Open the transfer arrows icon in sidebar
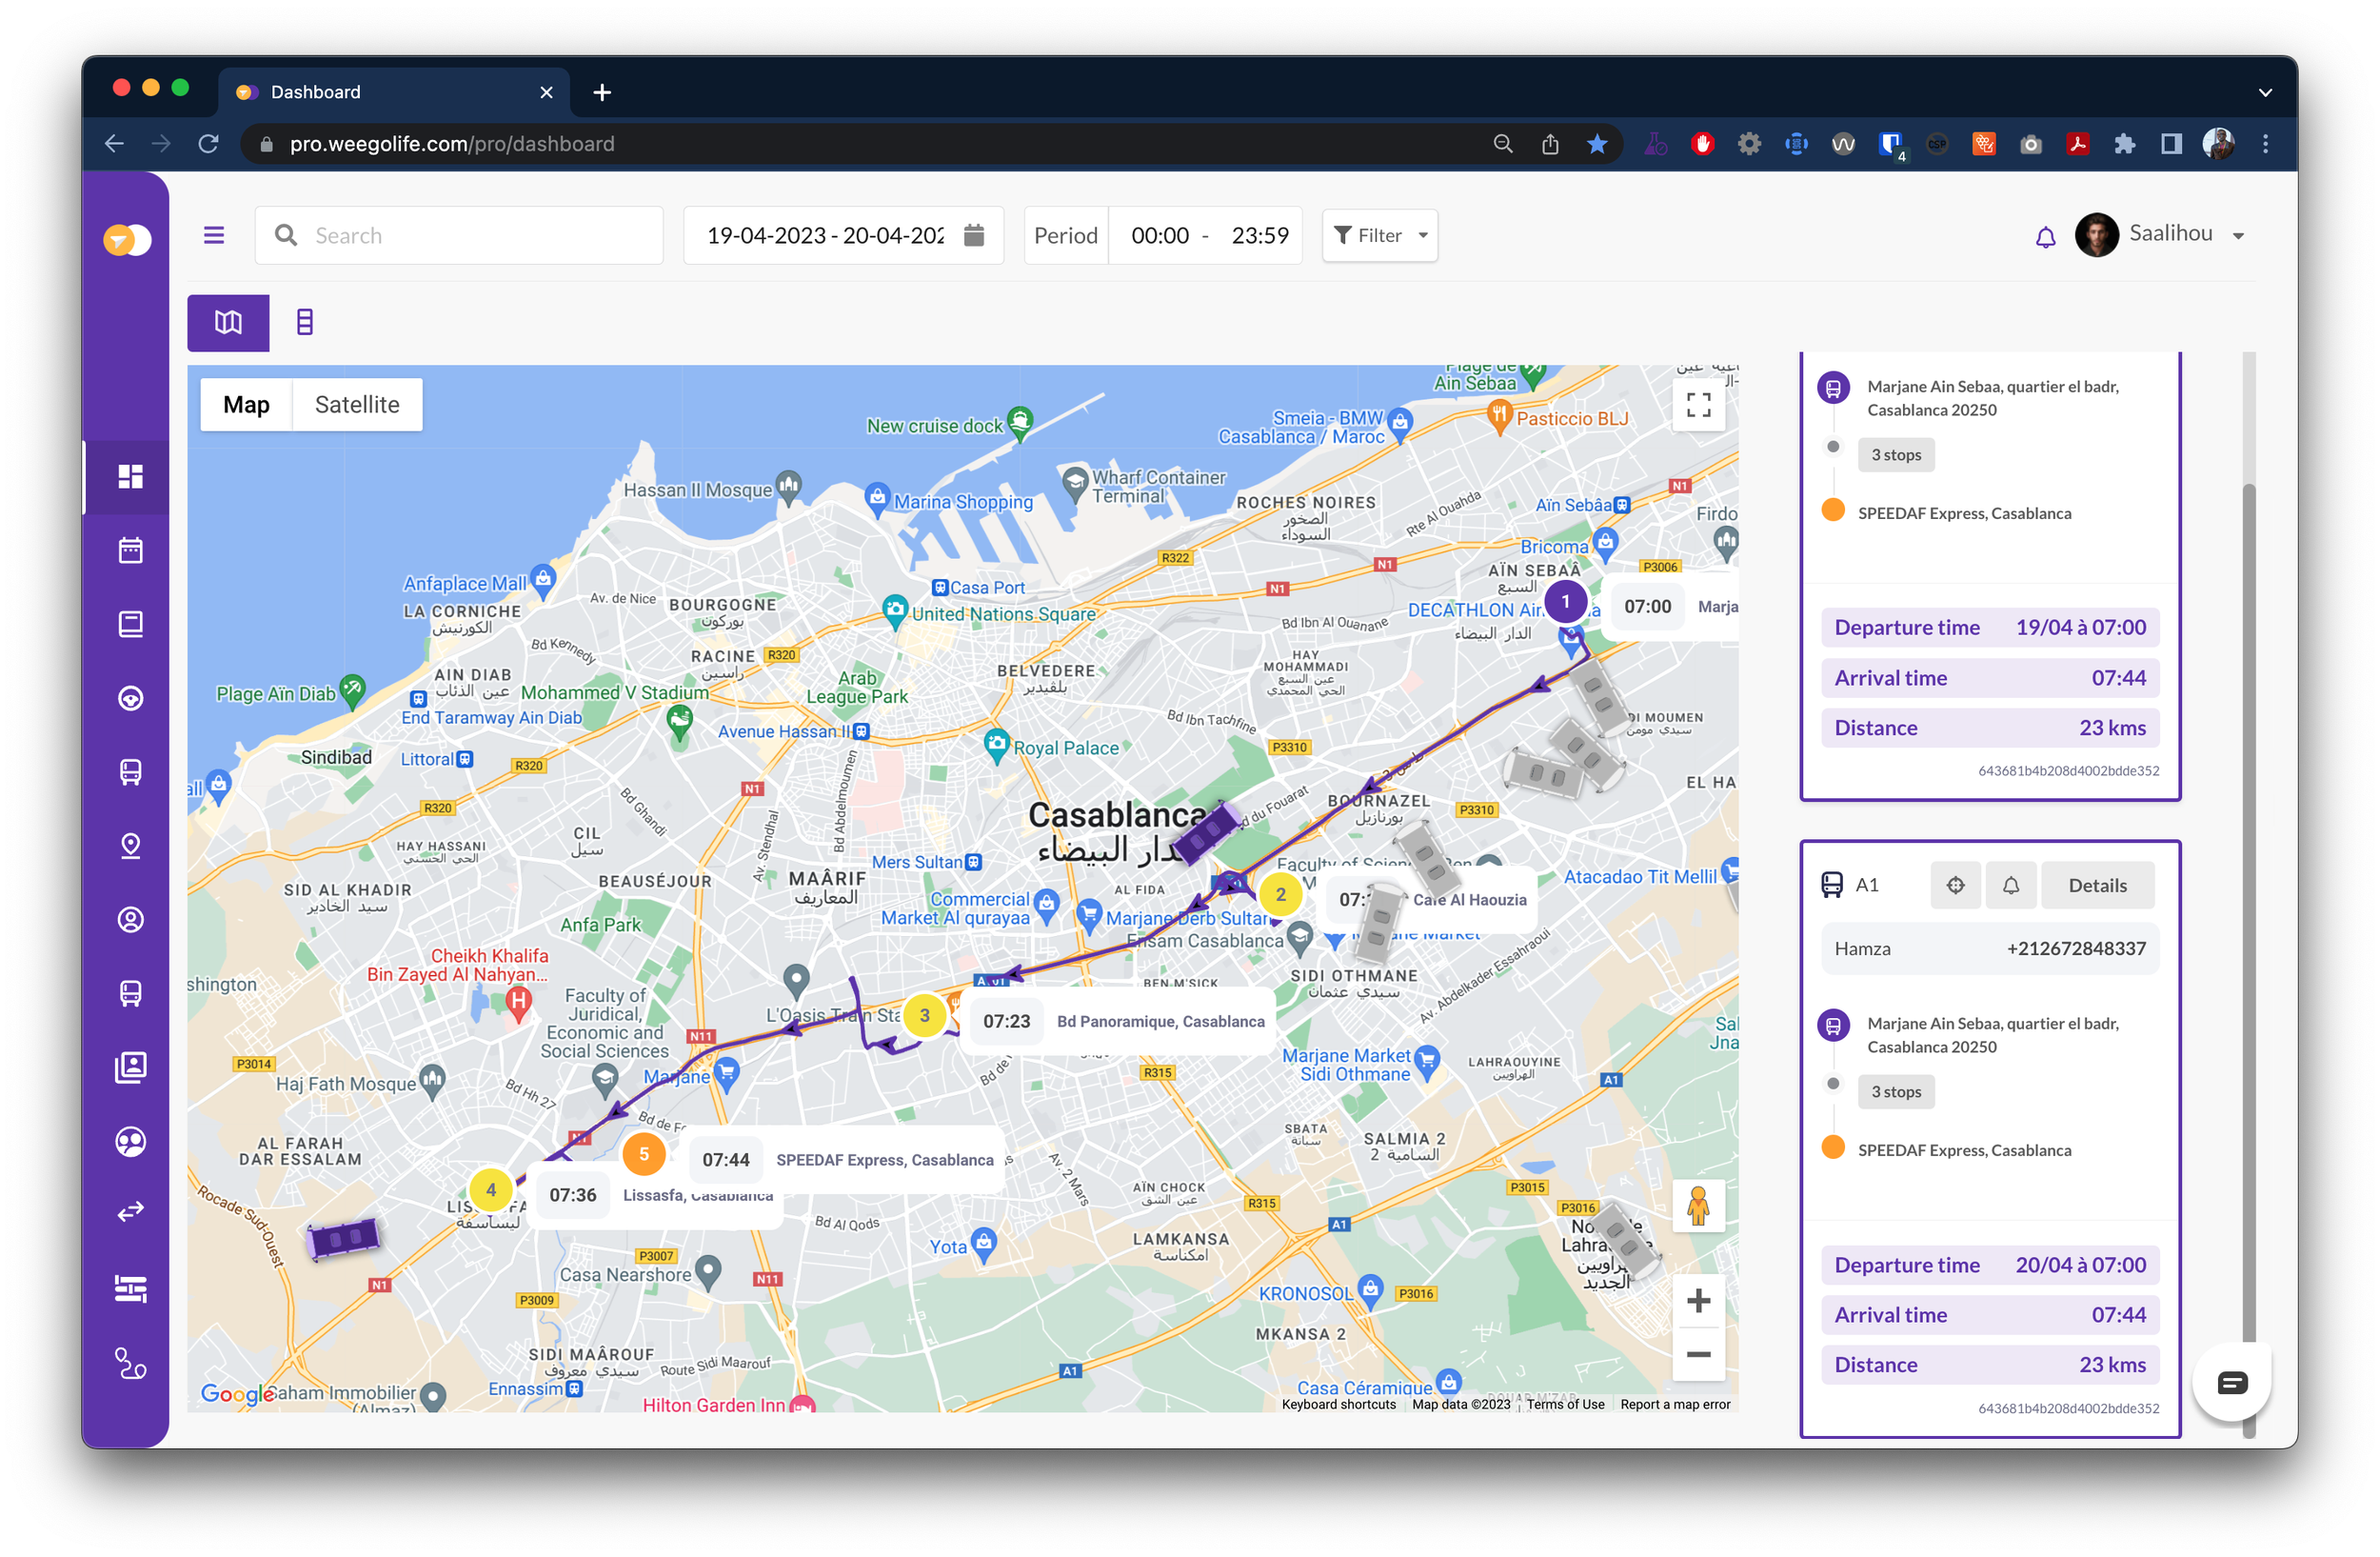The image size is (2380, 1557). (130, 1212)
